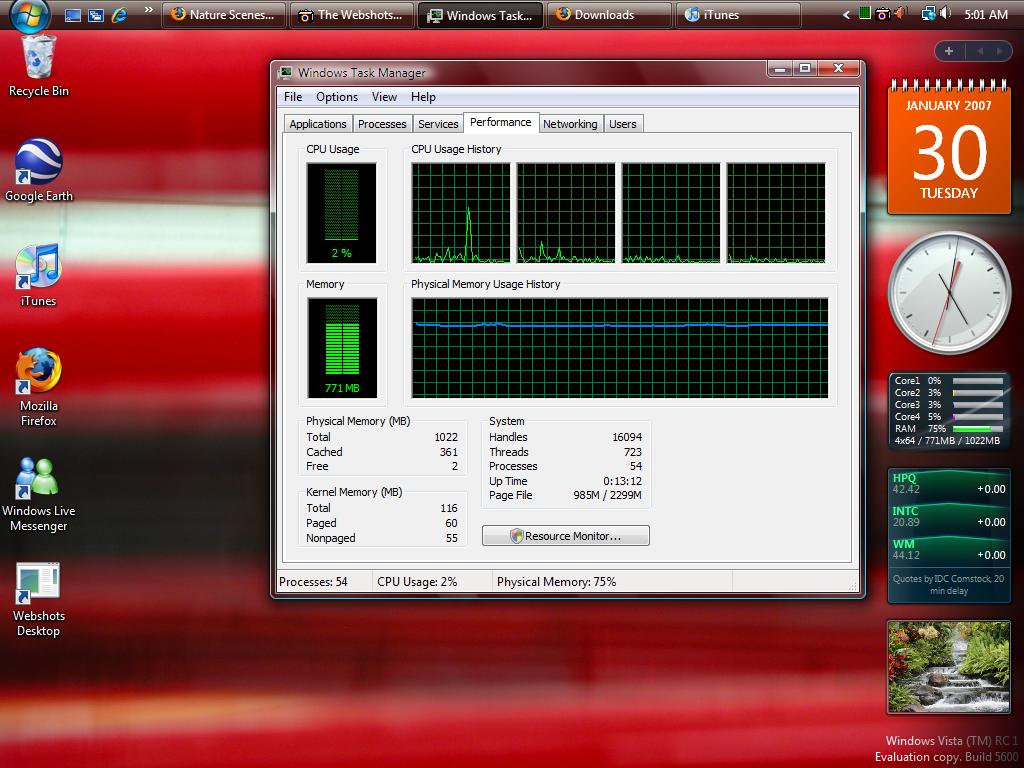Click the waterfall slideshow gadget picture
The width and height of the screenshot is (1024, 768).
click(x=949, y=667)
